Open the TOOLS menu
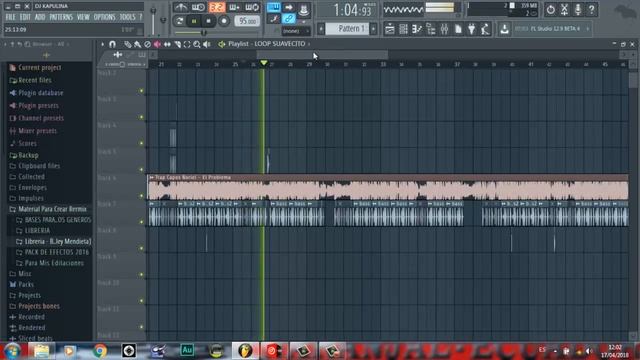Image resolution: width=640 pixels, height=360 pixels. pyautogui.click(x=127, y=17)
